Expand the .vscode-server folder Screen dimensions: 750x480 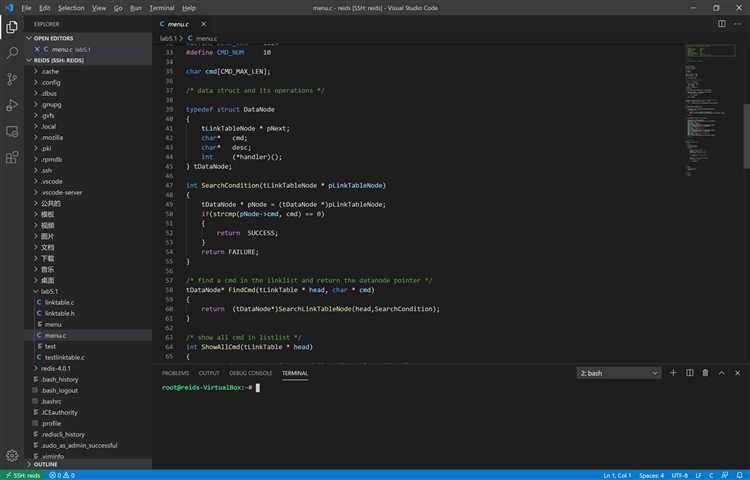61,192
